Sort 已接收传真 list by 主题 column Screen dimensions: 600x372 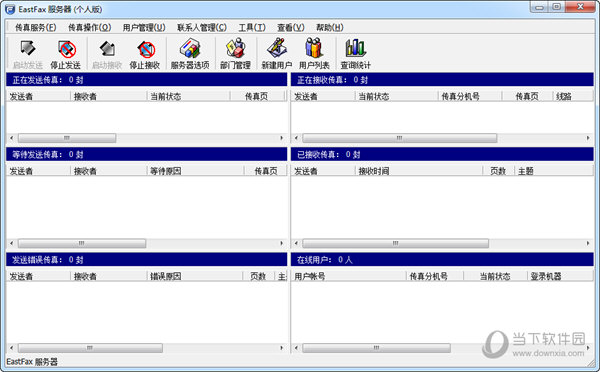[x=554, y=171]
